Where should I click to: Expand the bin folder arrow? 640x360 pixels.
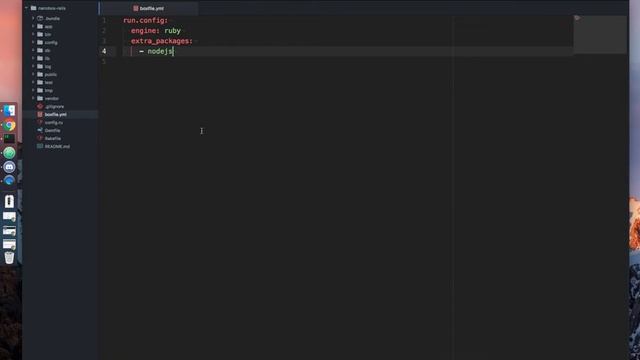(x=33, y=34)
